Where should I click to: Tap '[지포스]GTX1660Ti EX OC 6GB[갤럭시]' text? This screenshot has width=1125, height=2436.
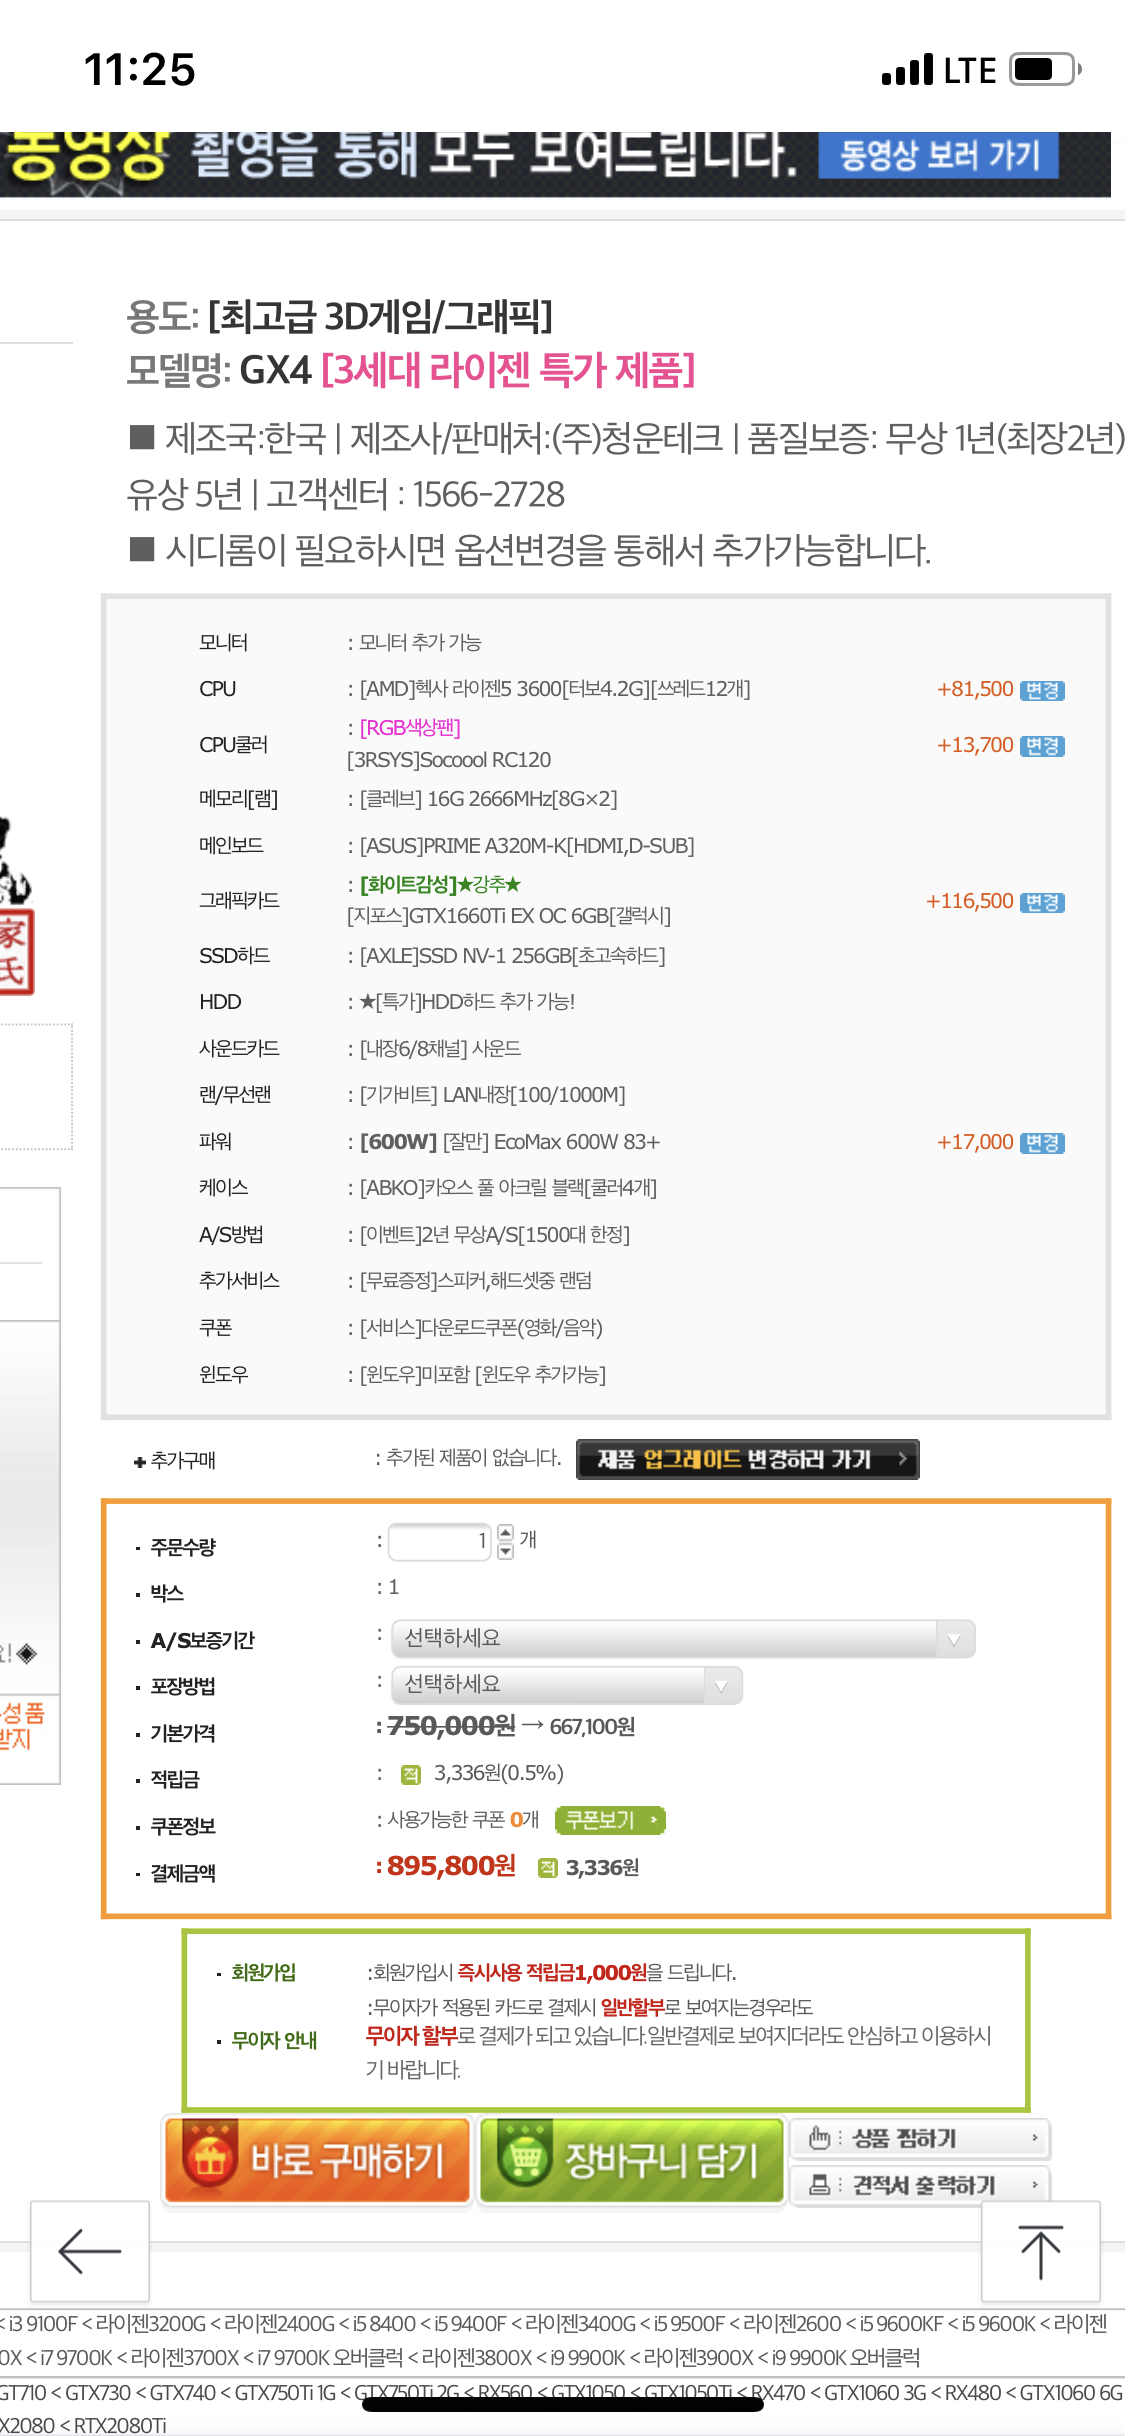click(x=509, y=916)
